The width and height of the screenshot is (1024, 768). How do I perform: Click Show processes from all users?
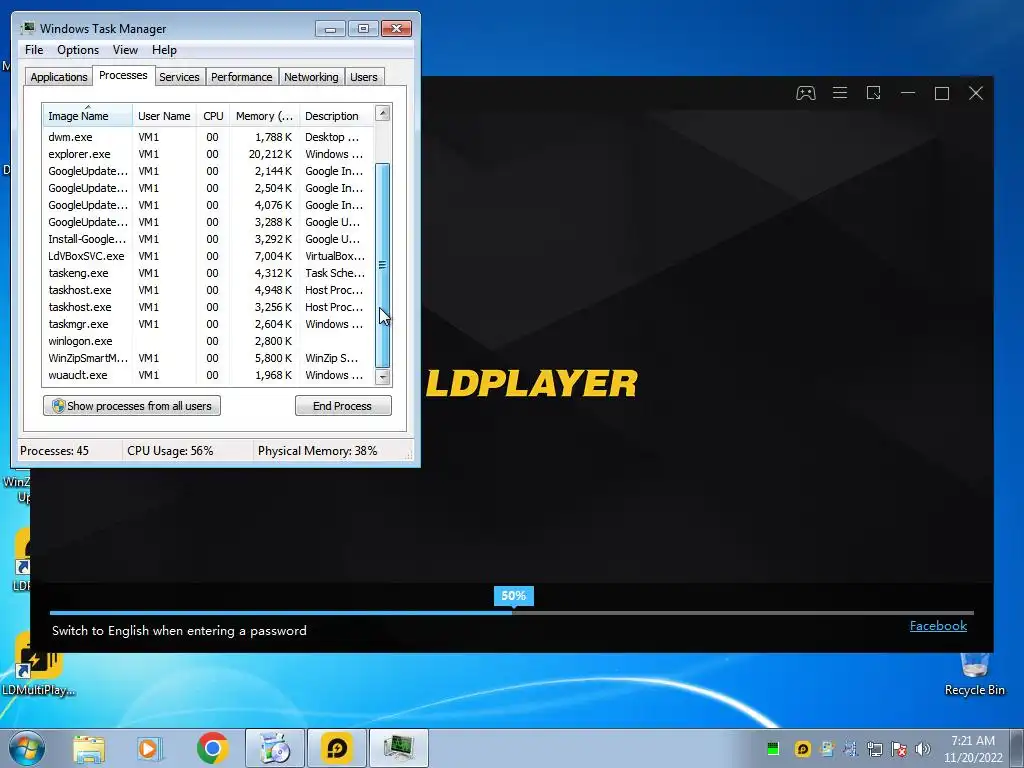132,406
